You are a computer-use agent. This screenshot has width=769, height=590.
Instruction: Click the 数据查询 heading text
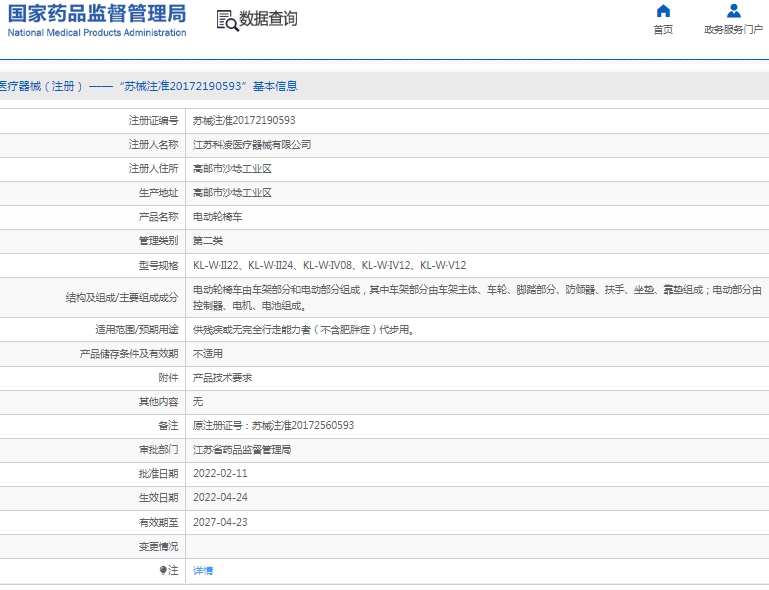pos(268,19)
